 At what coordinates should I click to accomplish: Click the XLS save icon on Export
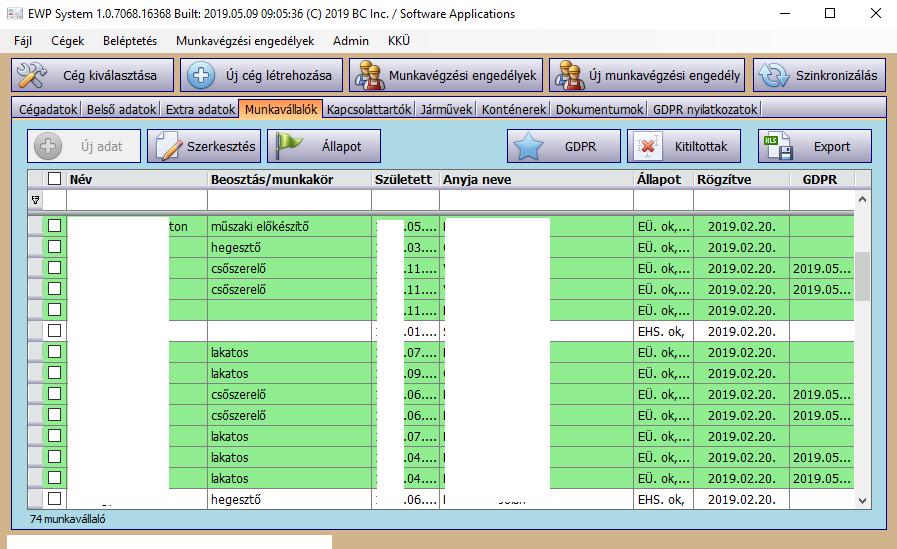(x=778, y=146)
